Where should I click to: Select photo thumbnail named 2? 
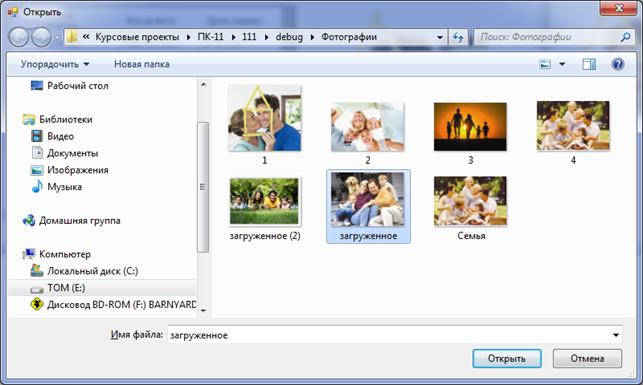[367, 127]
